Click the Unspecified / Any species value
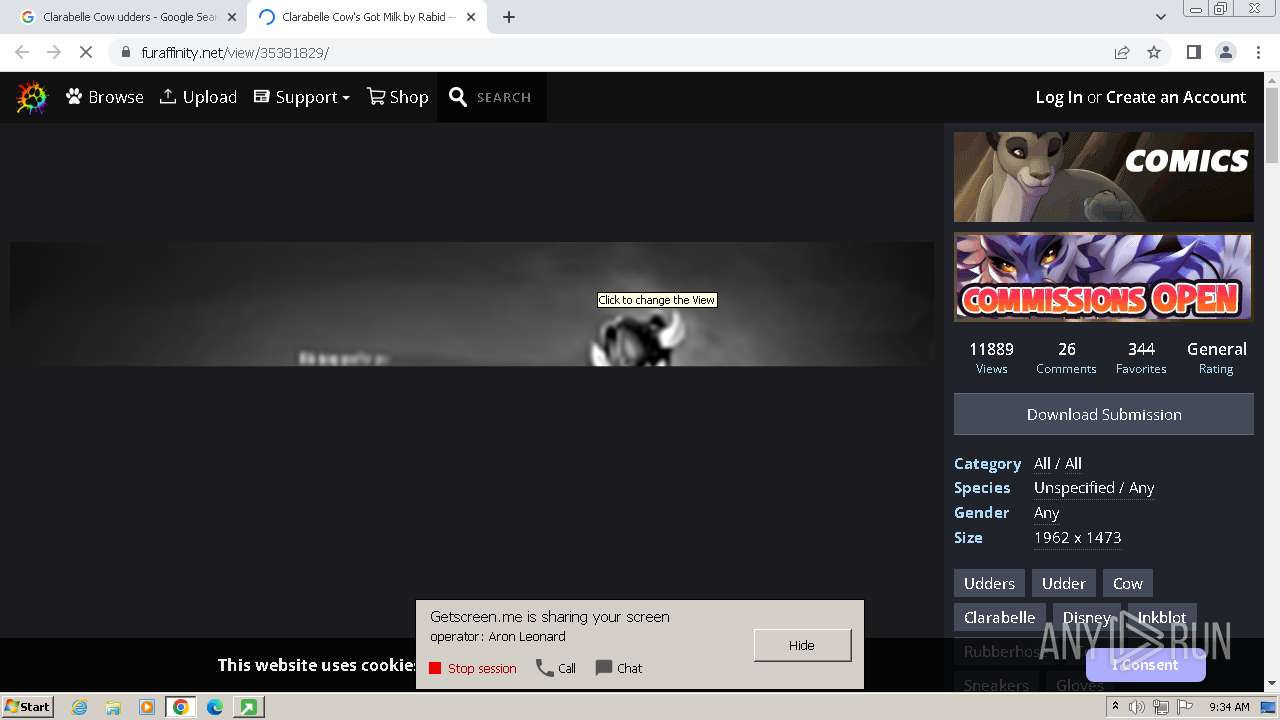This screenshot has width=1280, height=720. 1094,488
